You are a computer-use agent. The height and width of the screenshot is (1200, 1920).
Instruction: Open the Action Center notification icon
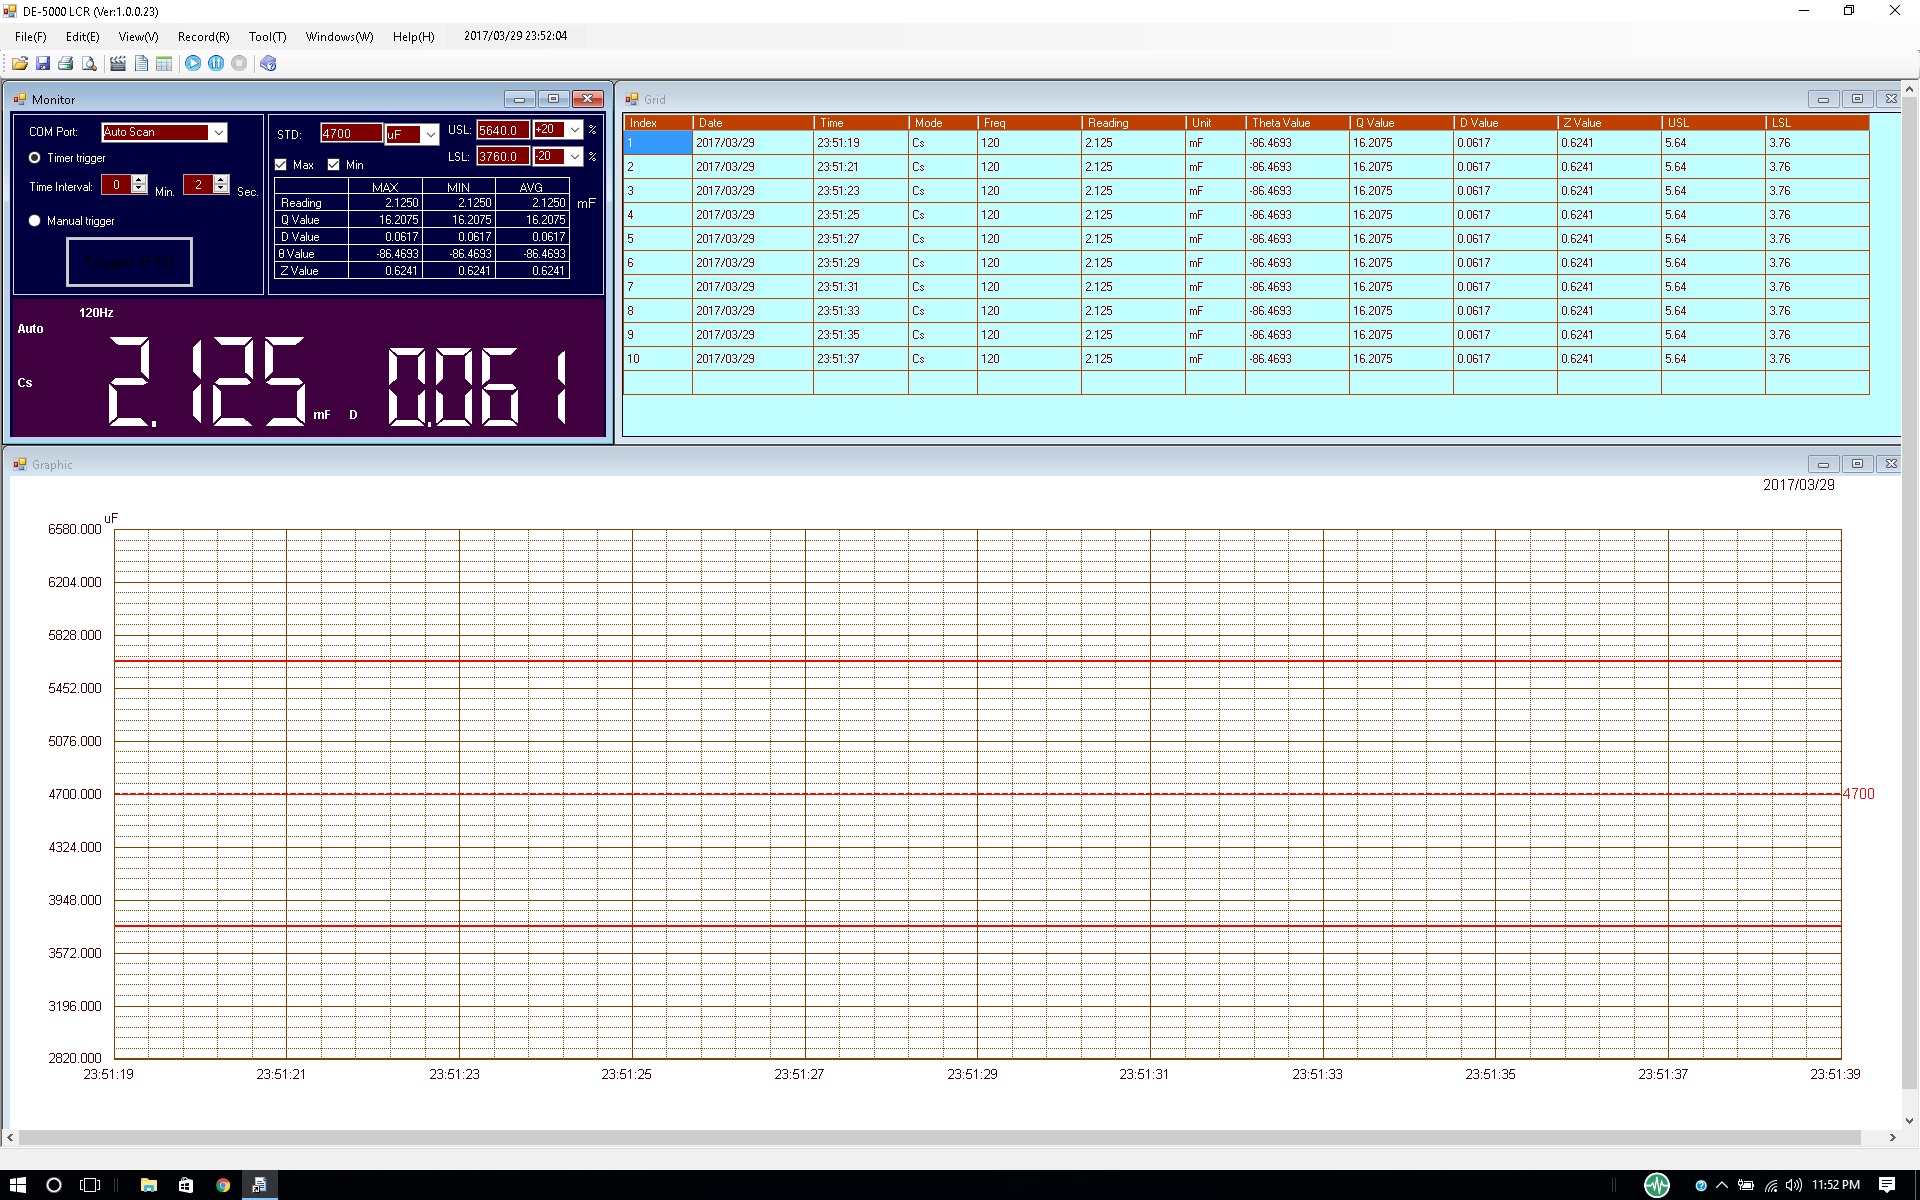pos(1887,1185)
